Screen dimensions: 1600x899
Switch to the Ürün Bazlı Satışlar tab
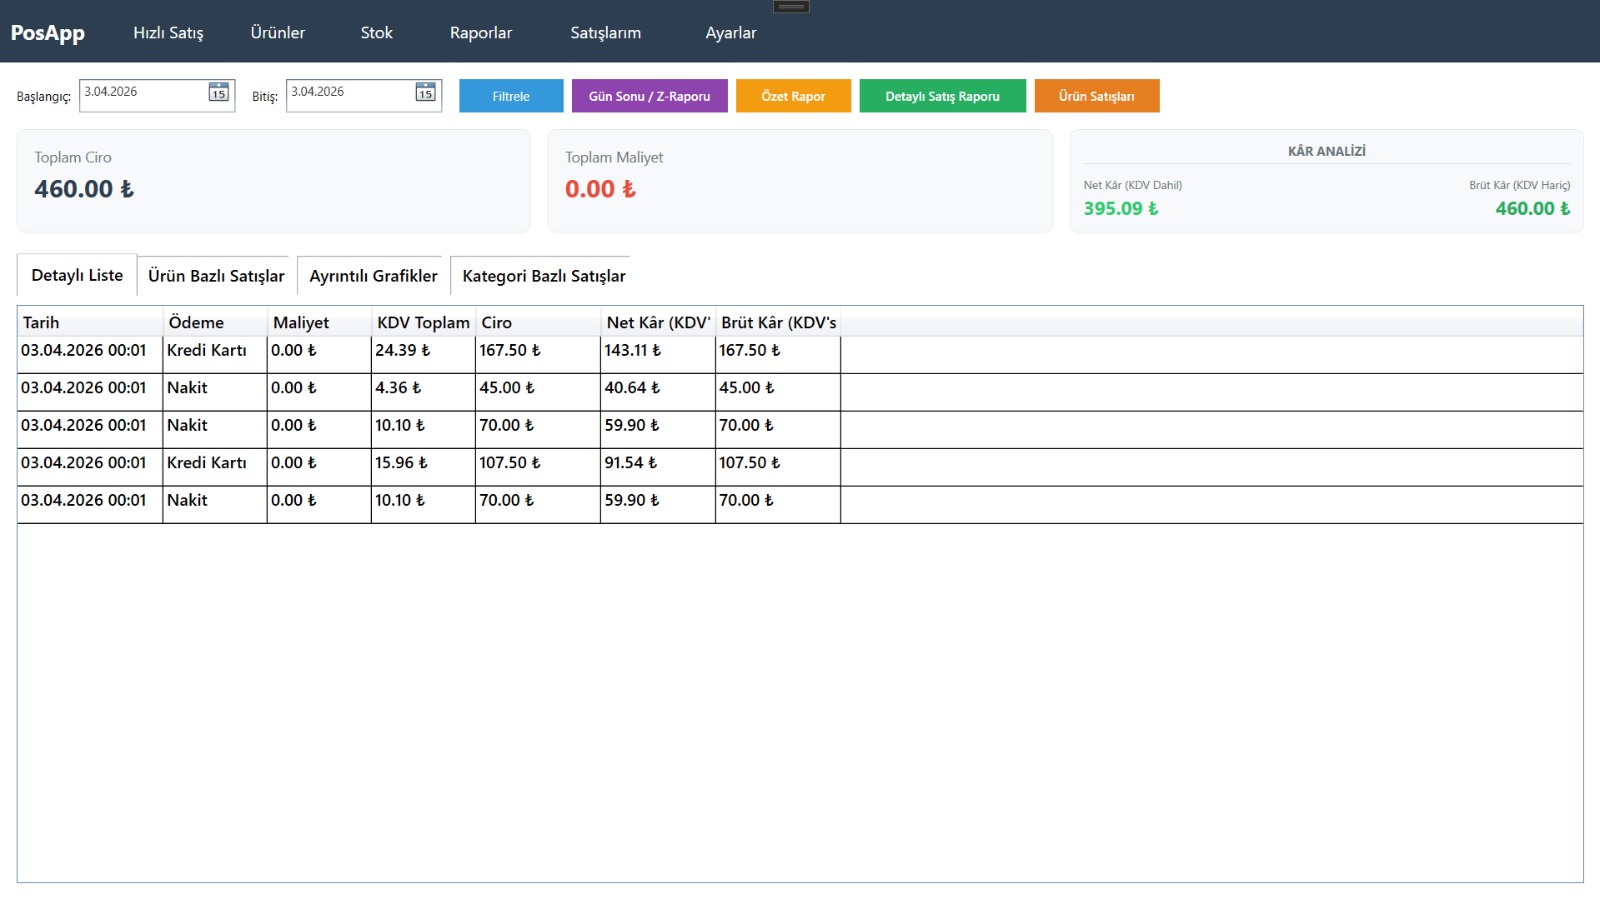[216, 276]
